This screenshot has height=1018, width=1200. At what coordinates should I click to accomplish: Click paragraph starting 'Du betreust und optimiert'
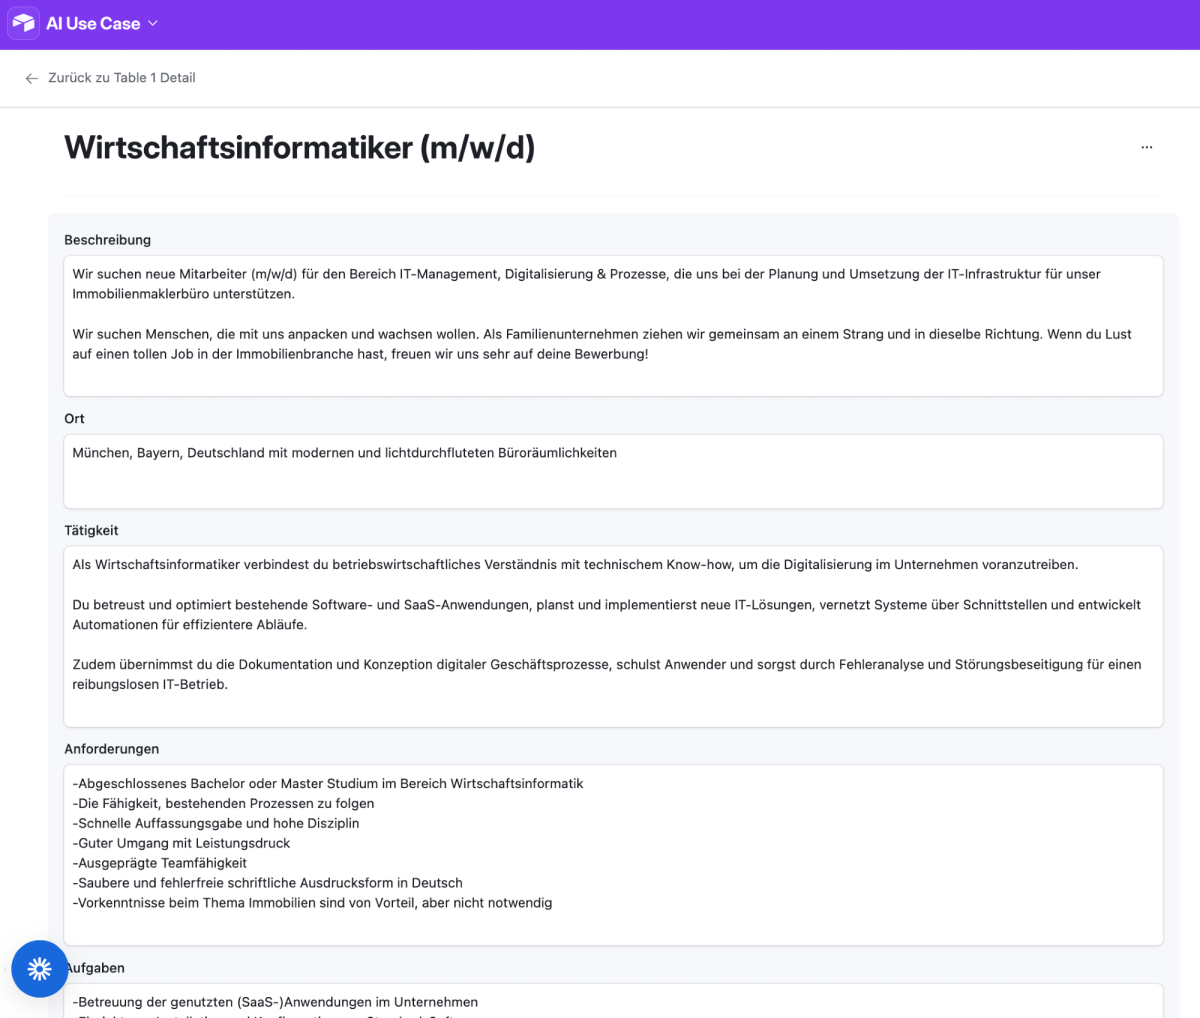click(606, 615)
